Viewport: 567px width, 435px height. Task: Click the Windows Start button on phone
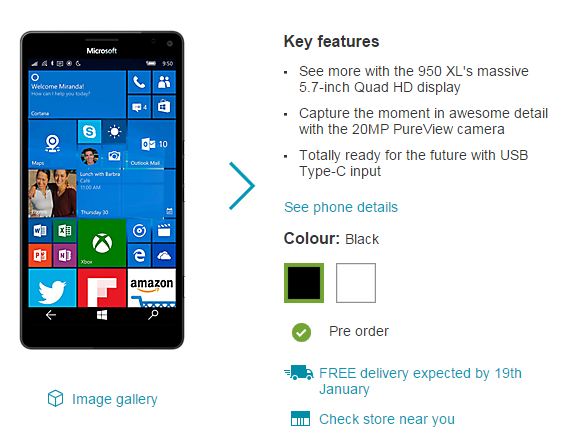[x=102, y=315]
